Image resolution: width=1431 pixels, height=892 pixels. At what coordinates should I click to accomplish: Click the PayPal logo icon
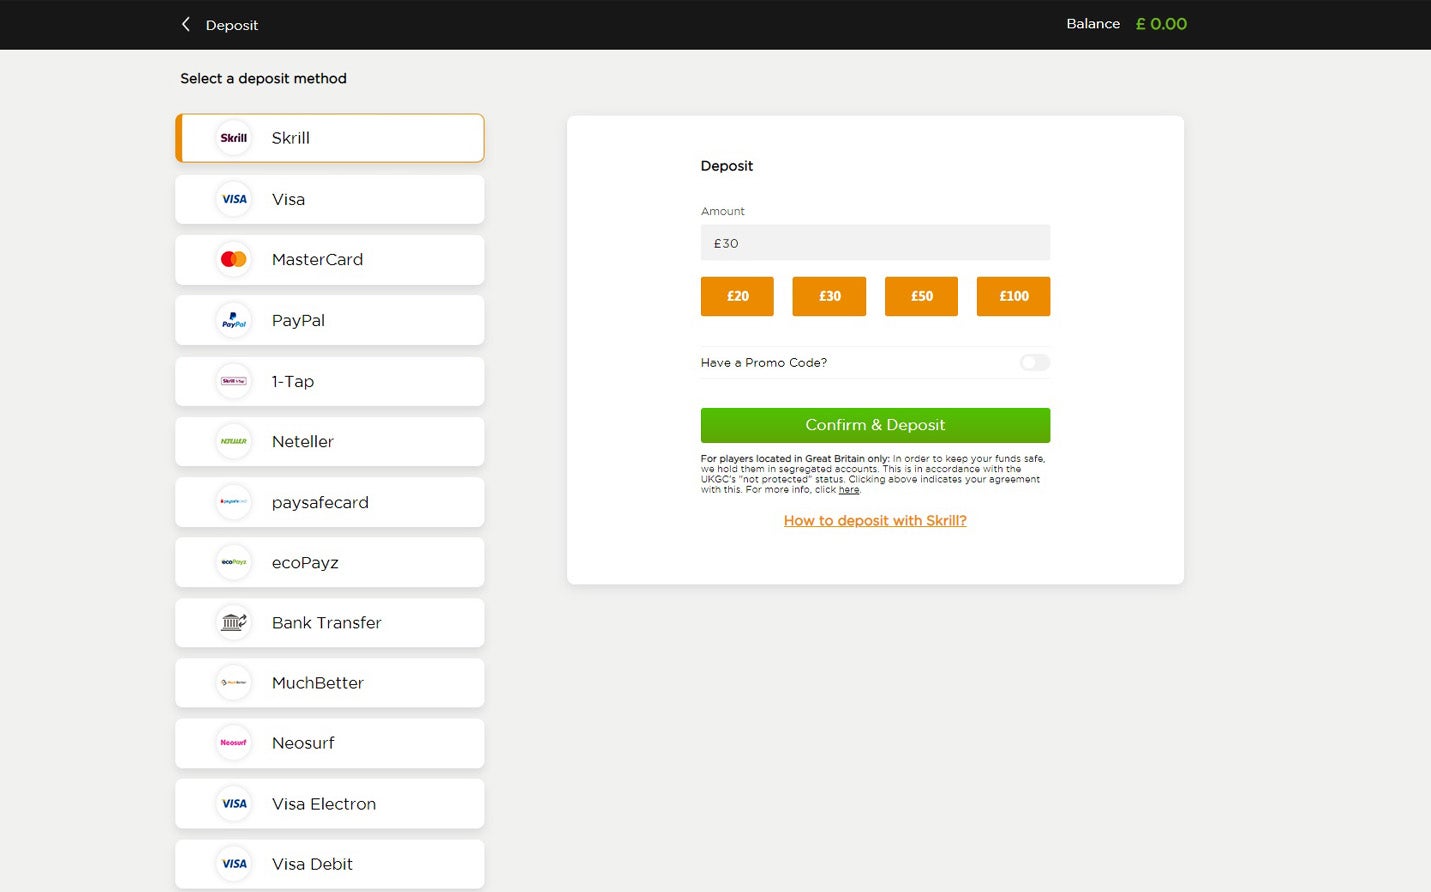click(x=233, y=321)
